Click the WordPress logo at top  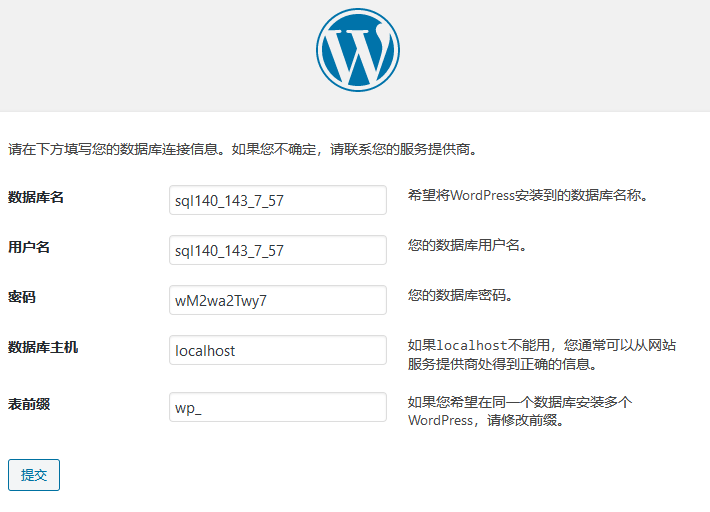(x=358, y=50)
